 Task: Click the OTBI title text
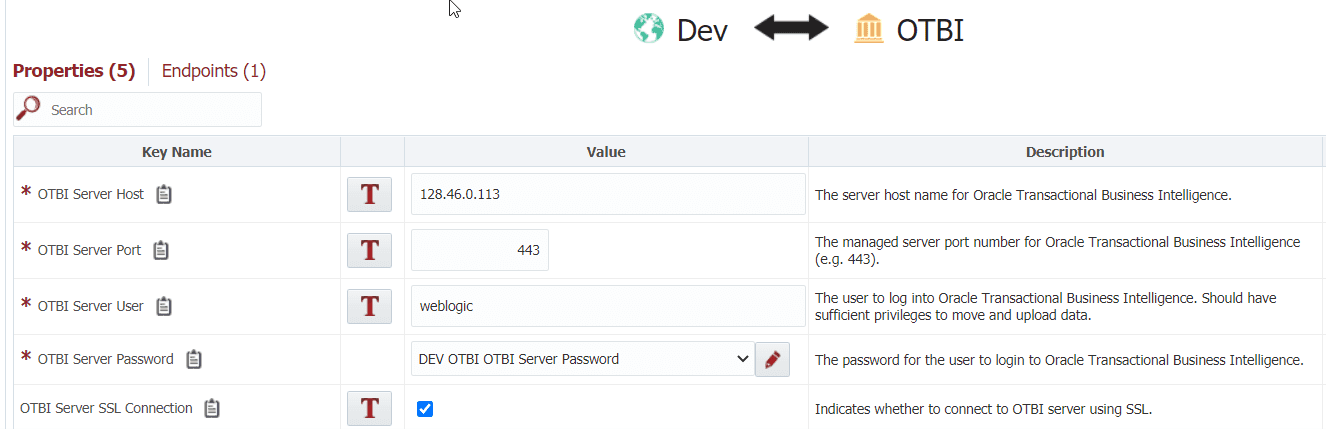tap(930, 30)
